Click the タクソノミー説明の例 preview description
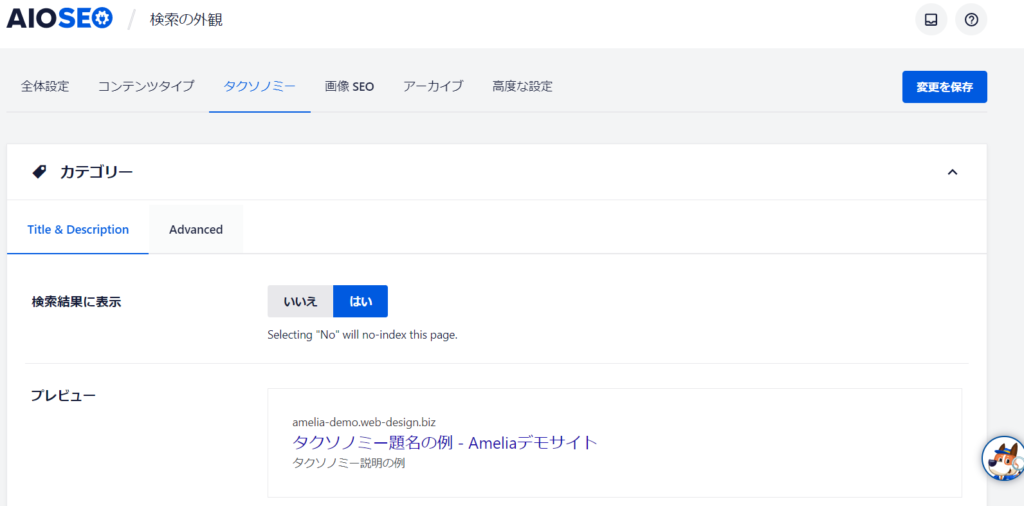The height and width of the screenshot is (506, 1024). coord(348,463)
